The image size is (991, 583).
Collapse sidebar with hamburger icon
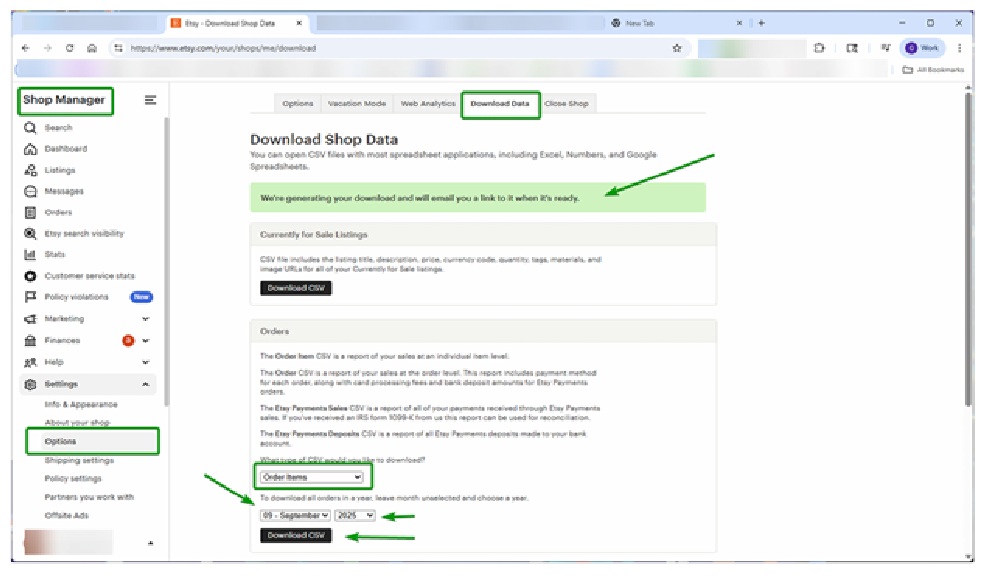click(150, 100)
